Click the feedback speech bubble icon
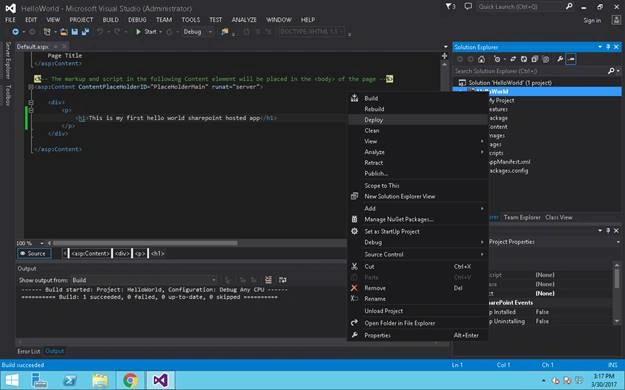This screenshot has height=390, width=625. click(x=468, y=7)
